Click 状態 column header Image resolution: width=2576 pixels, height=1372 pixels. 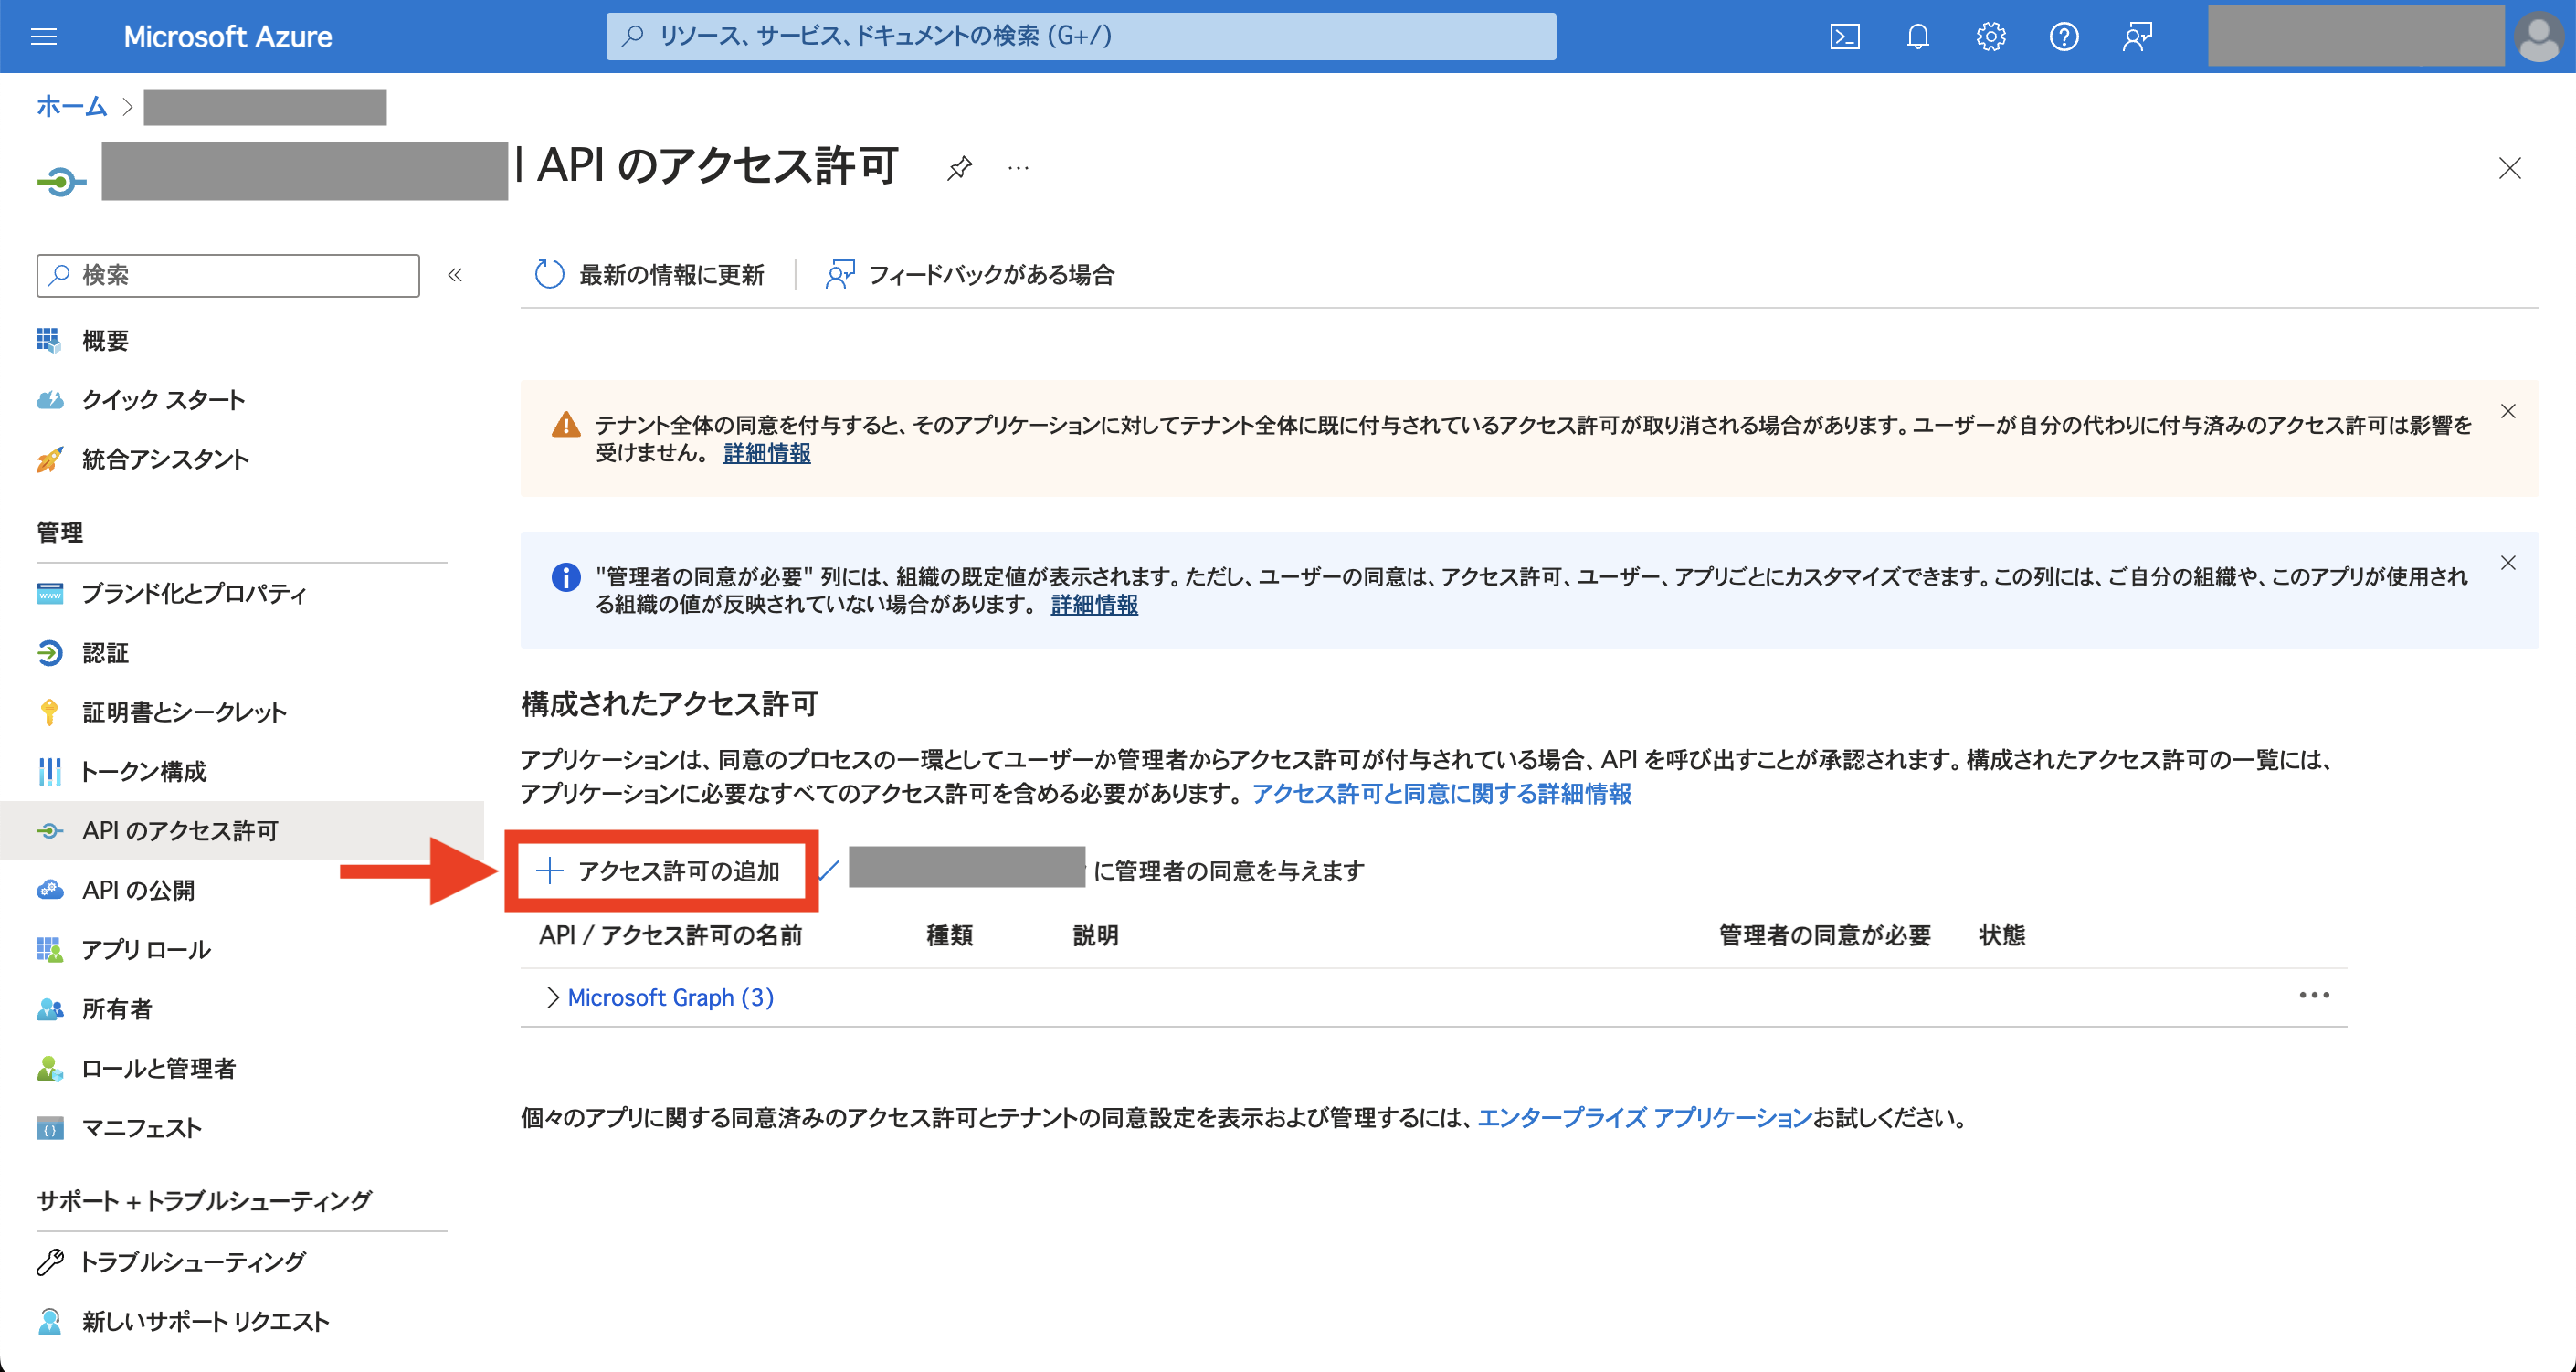click(x=2002, y=935)
